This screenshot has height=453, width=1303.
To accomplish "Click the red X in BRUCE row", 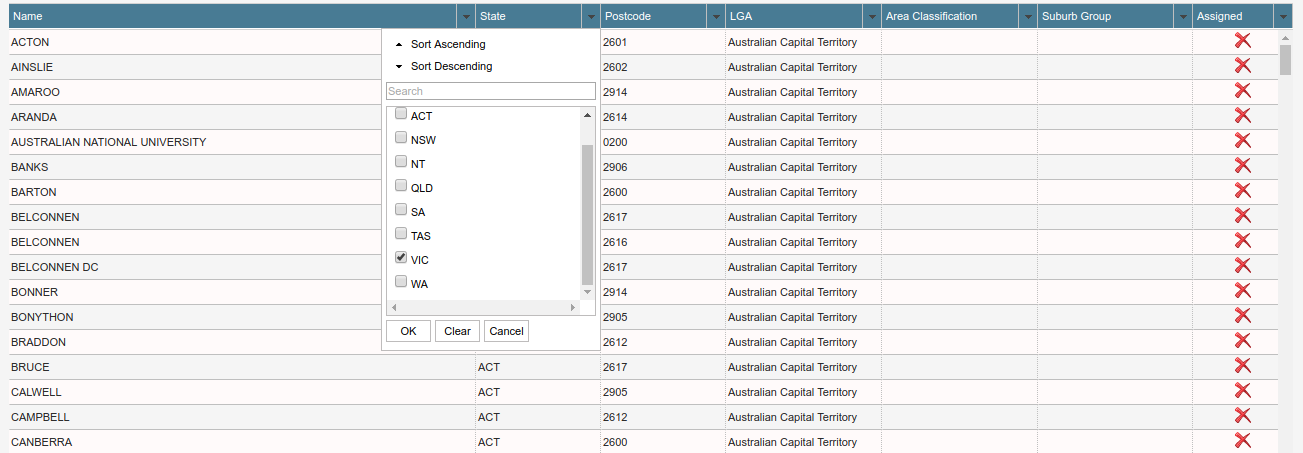I will coord(1242,366).
